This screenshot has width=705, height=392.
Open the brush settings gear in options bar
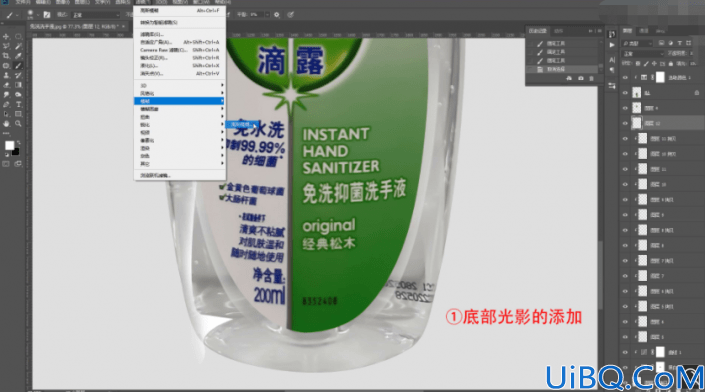coord(277,15)
